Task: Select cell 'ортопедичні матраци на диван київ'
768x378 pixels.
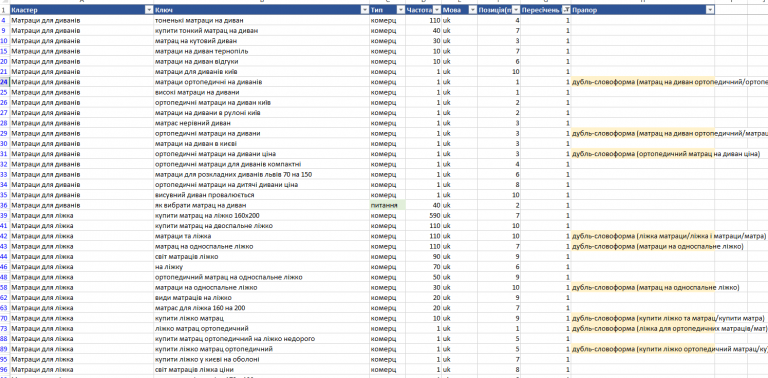Action: pos(261,103)
